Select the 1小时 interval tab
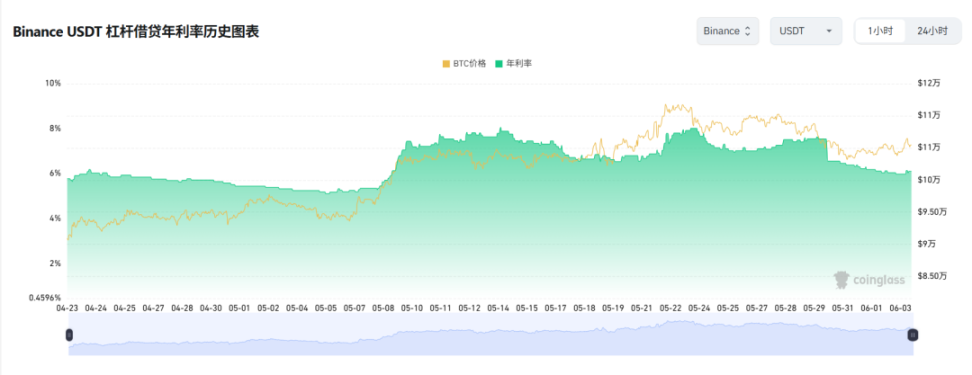 [x=880, y=31]
